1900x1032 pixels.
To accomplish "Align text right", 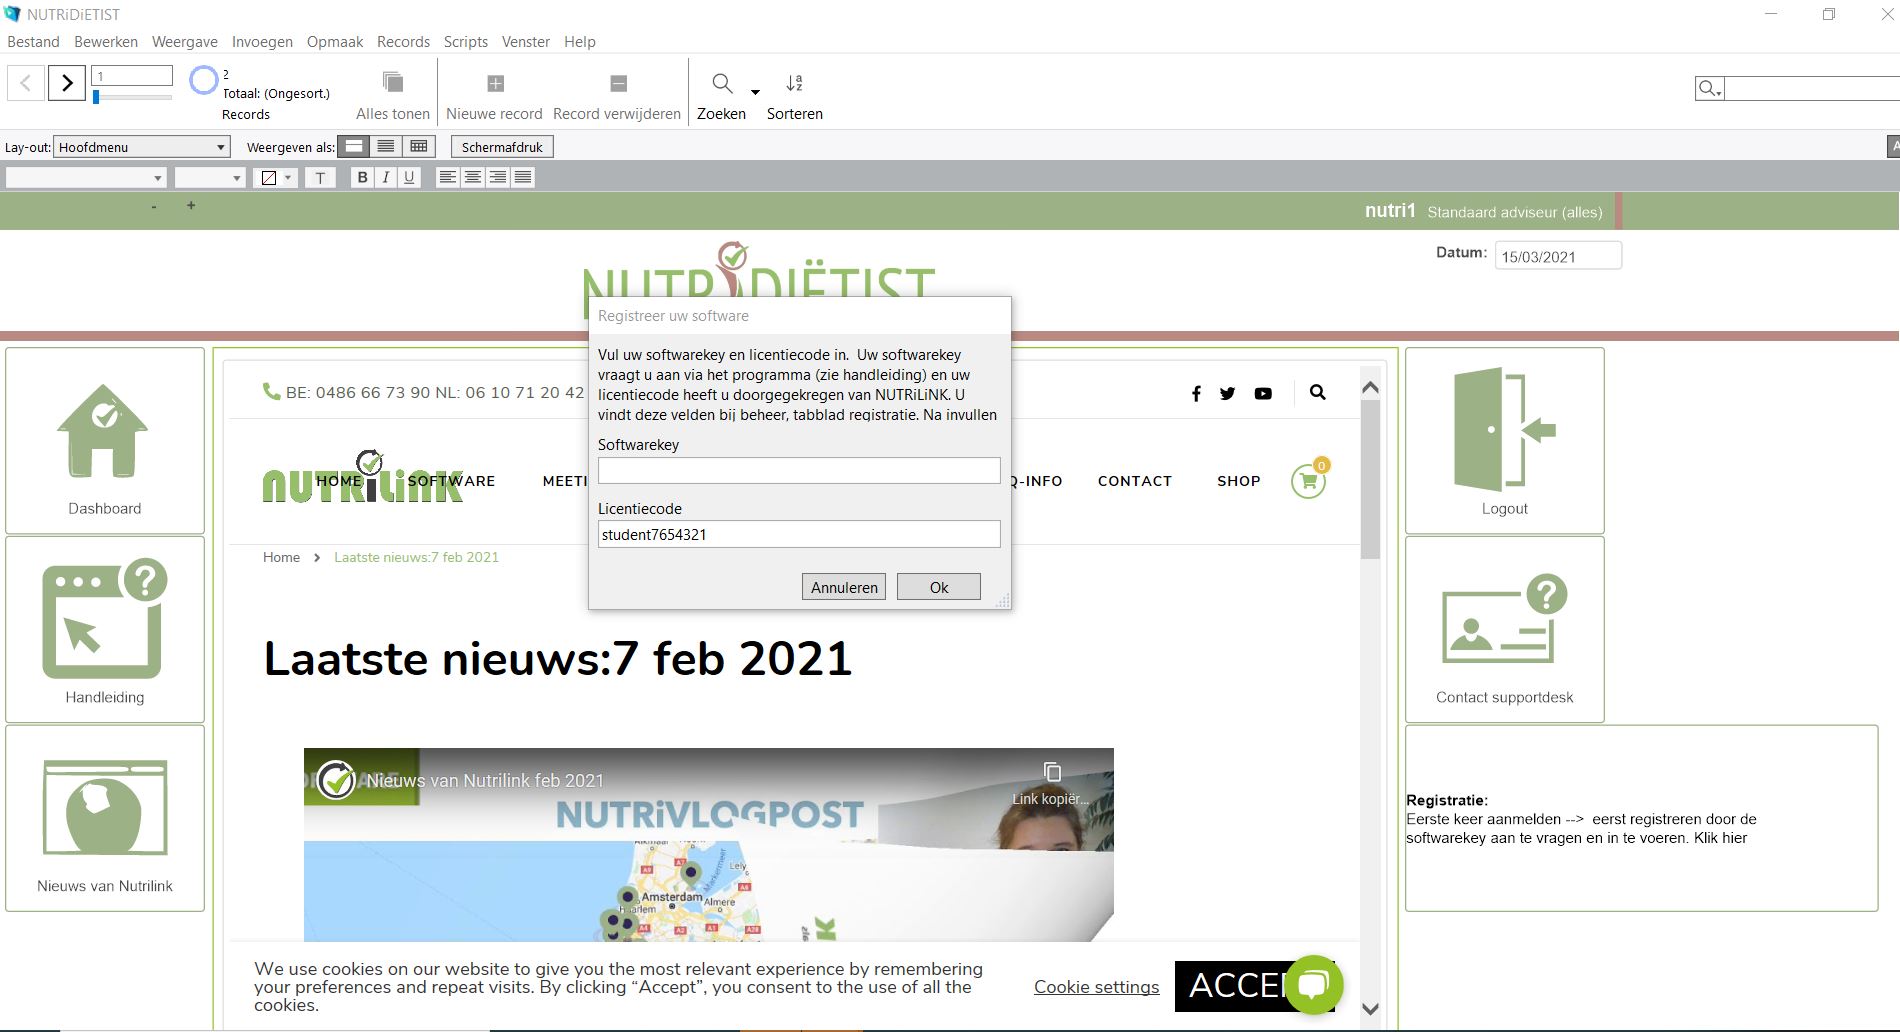I will point(498,177).
